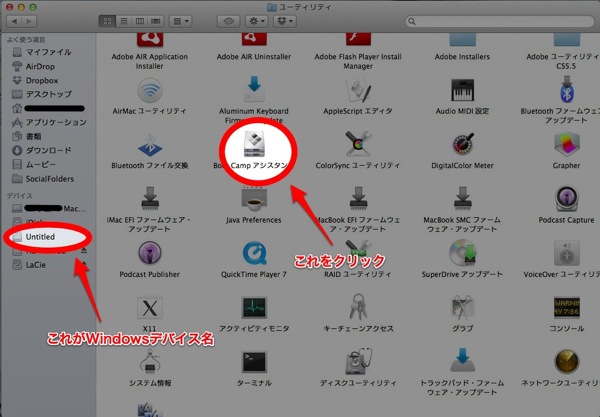The width and height of the screenshot is (600, 417).
Task: Open Activity Monitor icon
Action: click(254, 308)
